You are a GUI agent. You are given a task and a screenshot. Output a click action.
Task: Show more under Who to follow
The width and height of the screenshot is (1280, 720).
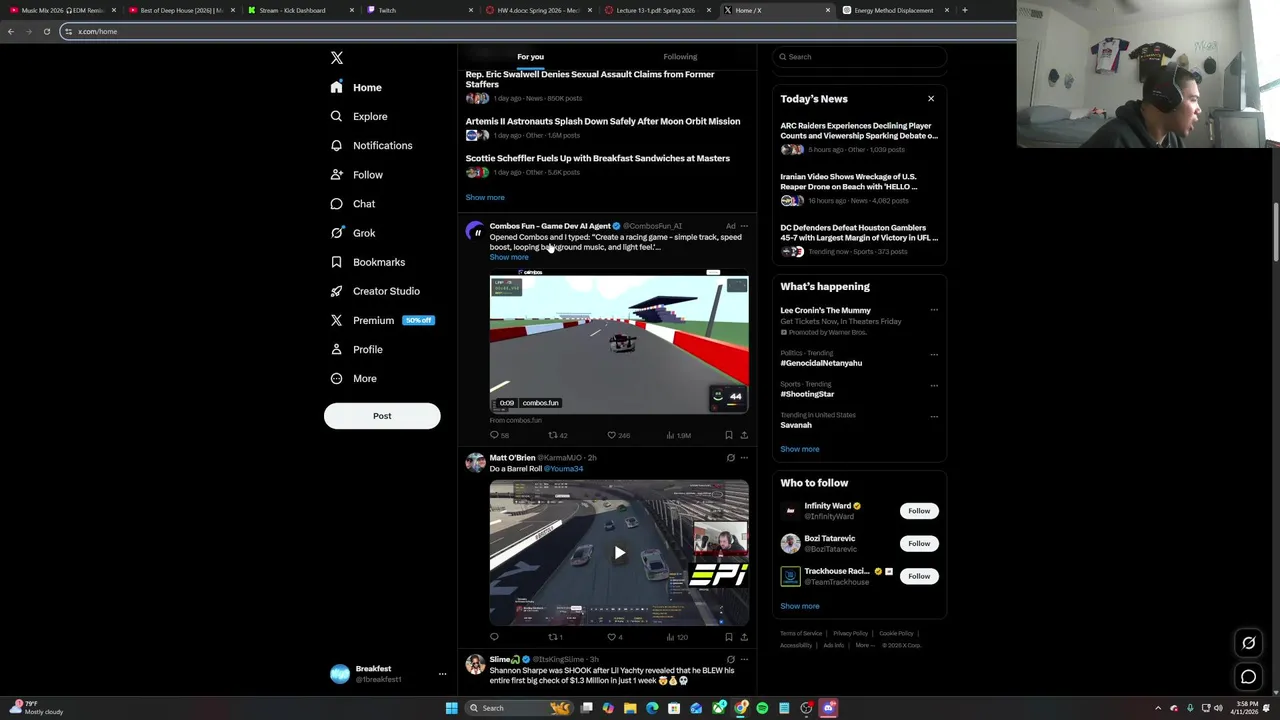click(x=800, y=606)
